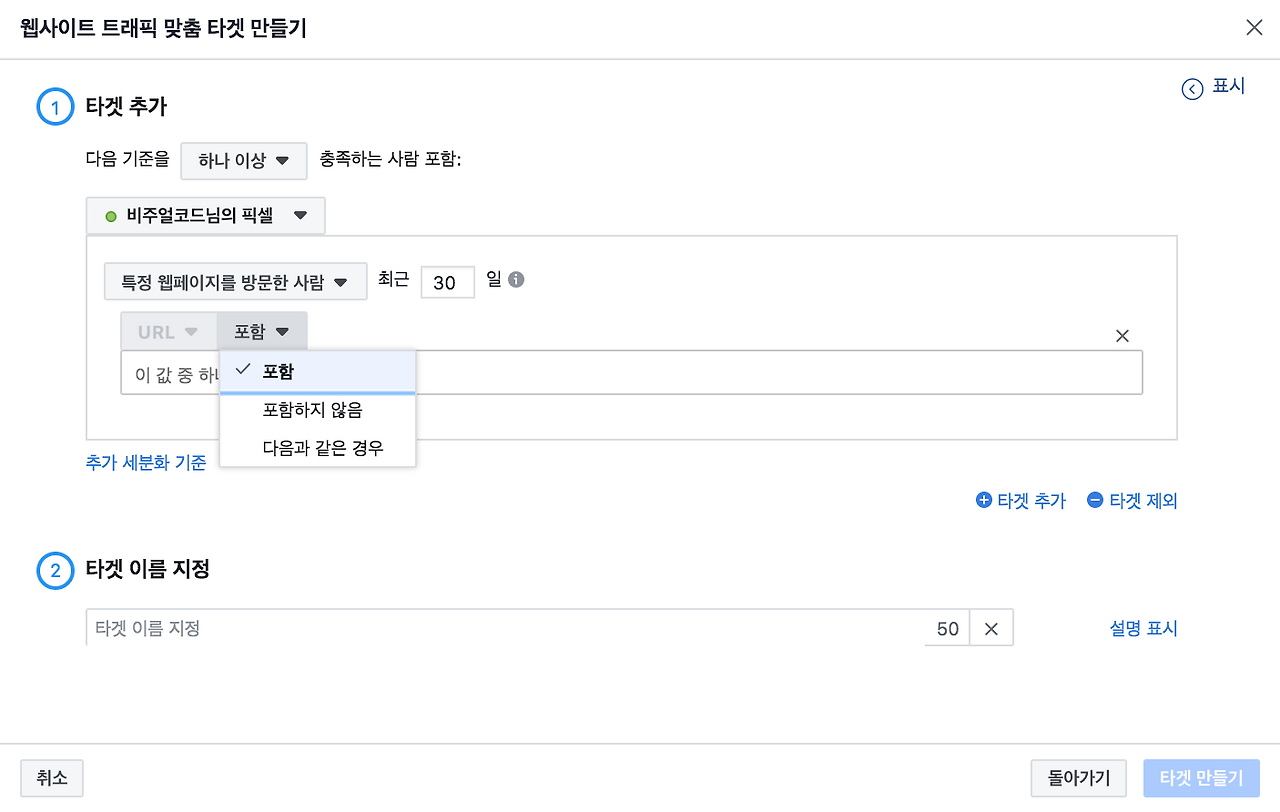This screenshot has height=812, width=1280.
Task: Open the 비주얼코드님의 픽셀 dropdown
Action: coord(205,215)
